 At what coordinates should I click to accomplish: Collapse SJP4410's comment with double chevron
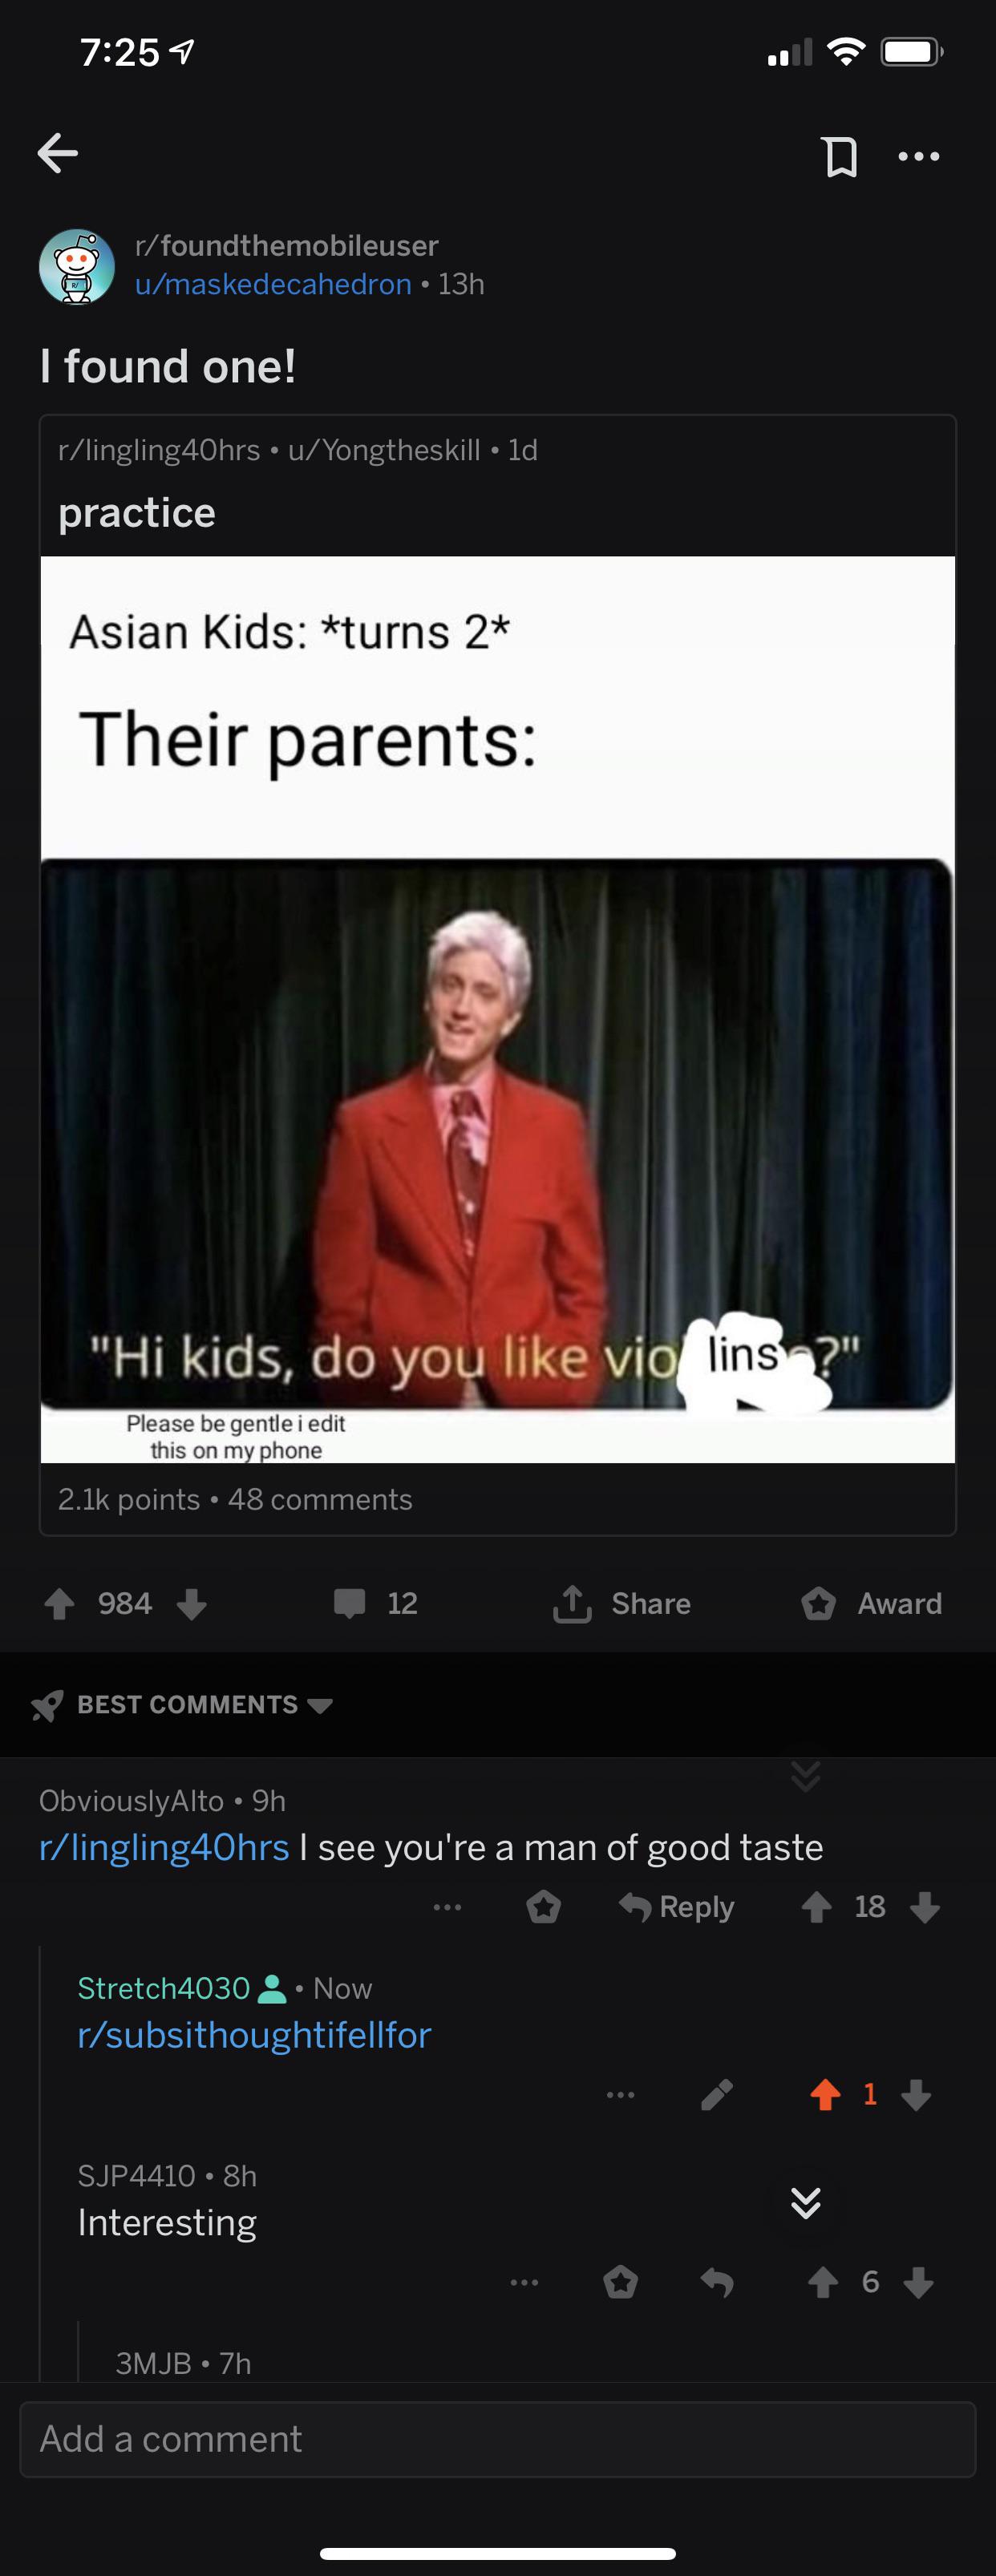(x=805, y=2202)
